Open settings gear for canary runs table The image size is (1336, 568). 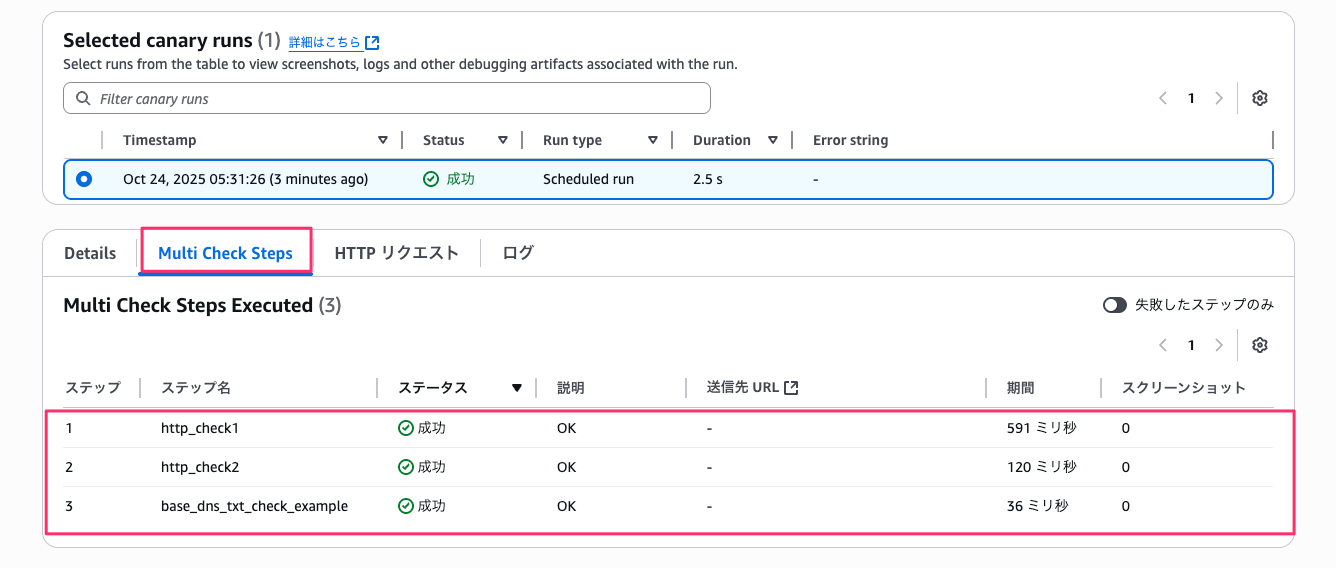[x=1260, y=98]
